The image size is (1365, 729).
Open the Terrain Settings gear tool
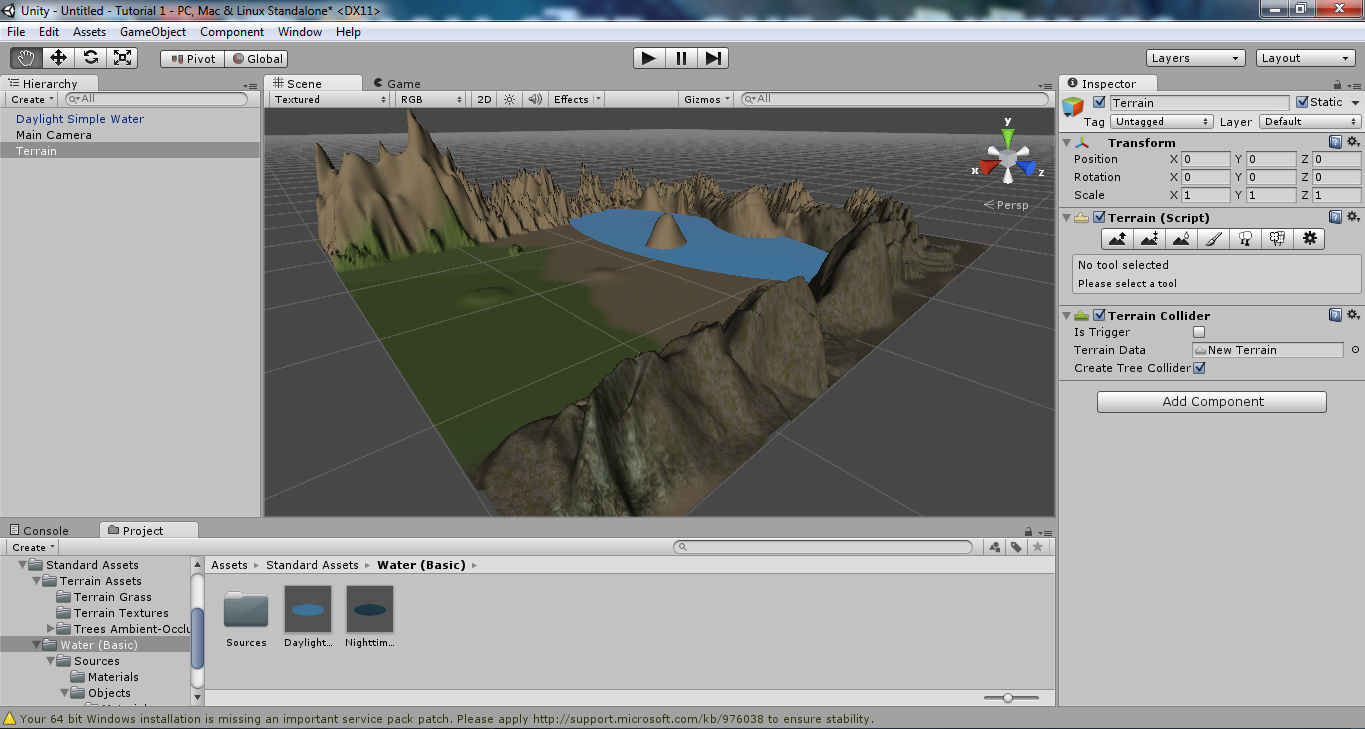tap(1309, 238)
